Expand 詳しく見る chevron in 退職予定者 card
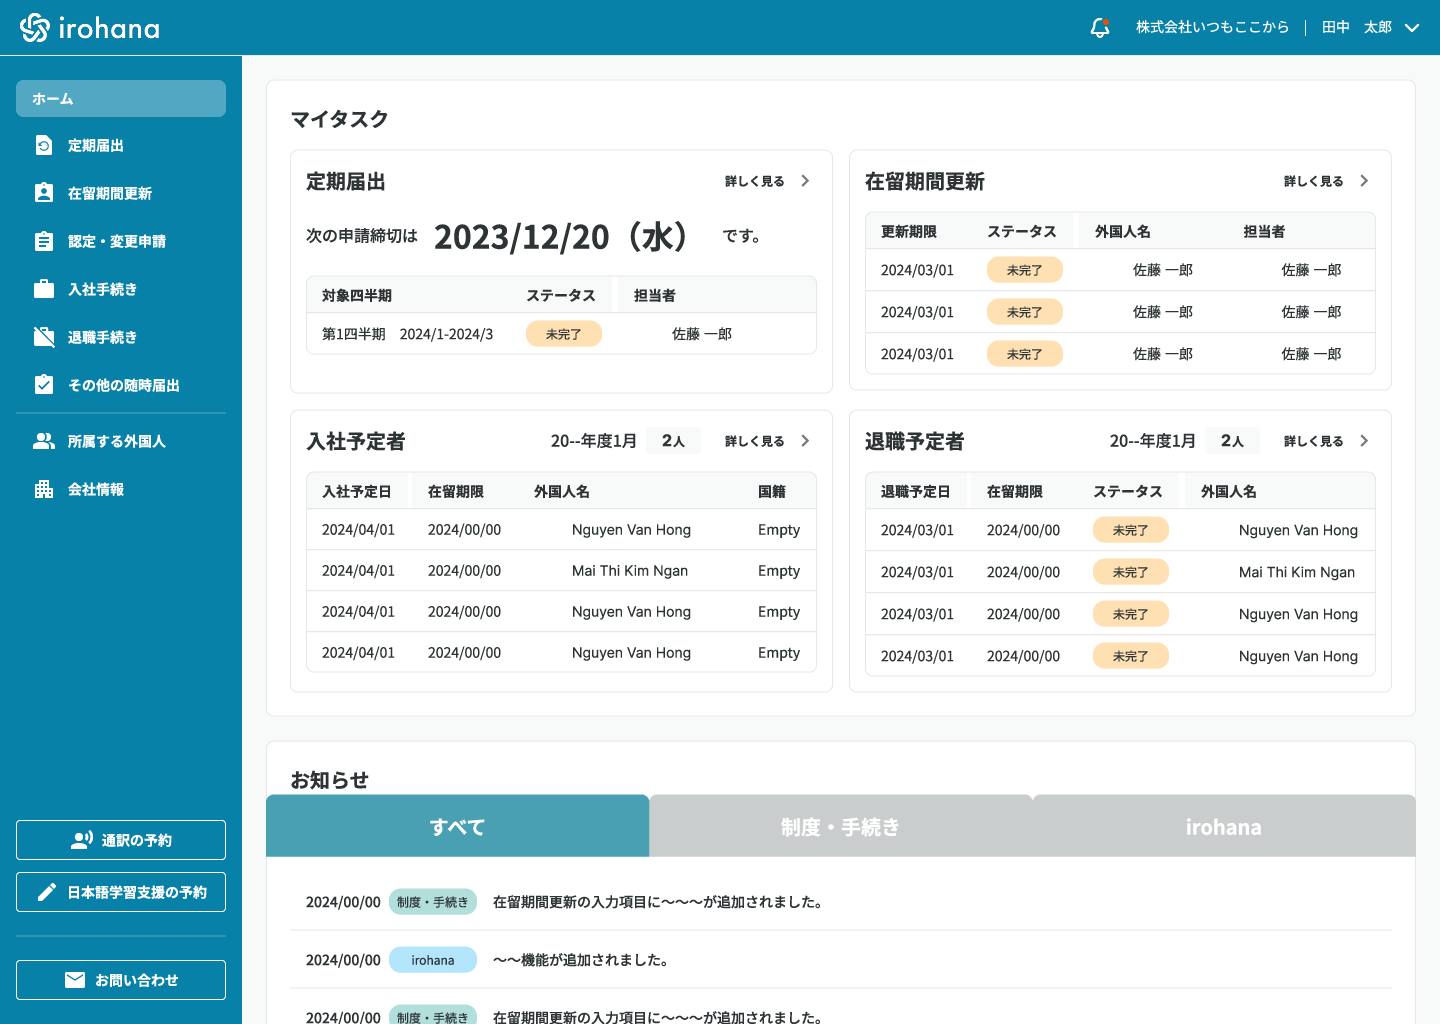Screen dimensions: 1440x1024 [1364, 441]
